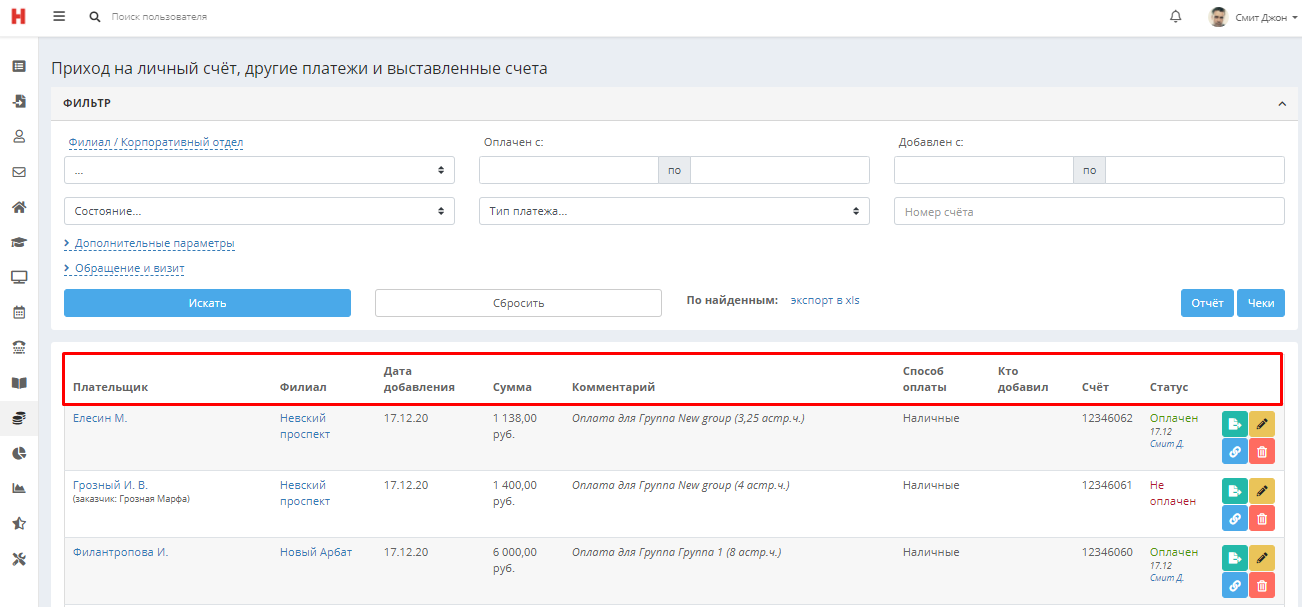Open sidebar list/dashboard icon
Image resolution: width=1302 pixels, height=607 pixels.
tap(18, 66)
